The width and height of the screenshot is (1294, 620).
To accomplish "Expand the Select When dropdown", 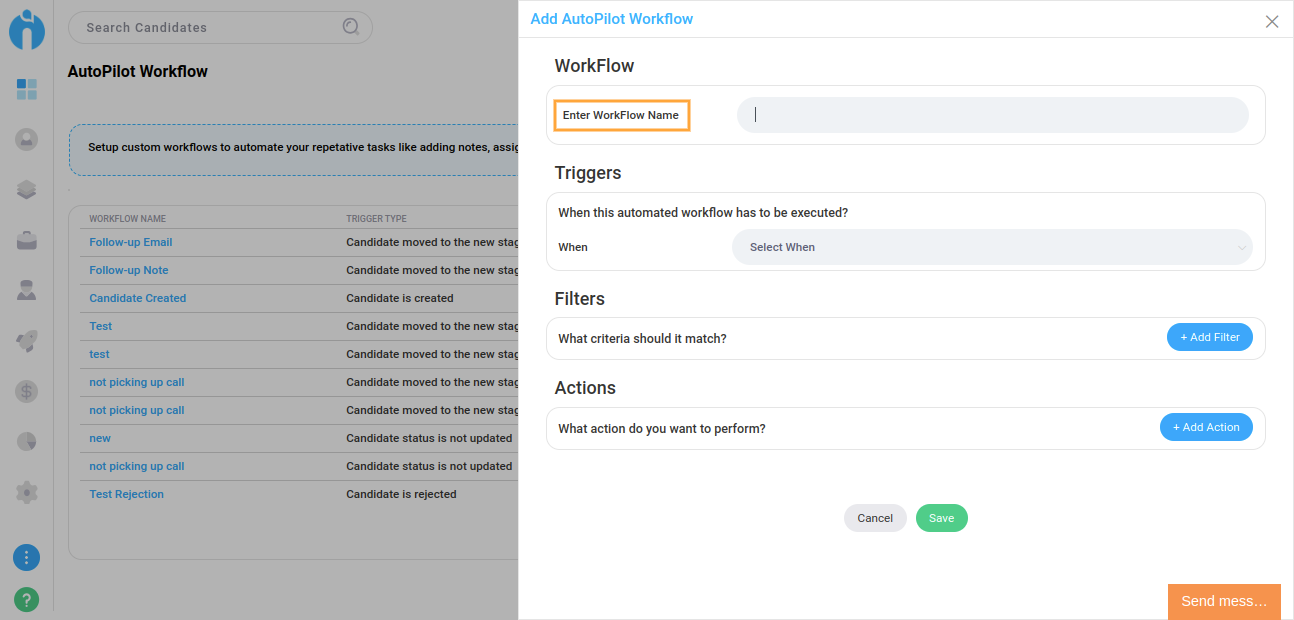I will pos(991,247).
